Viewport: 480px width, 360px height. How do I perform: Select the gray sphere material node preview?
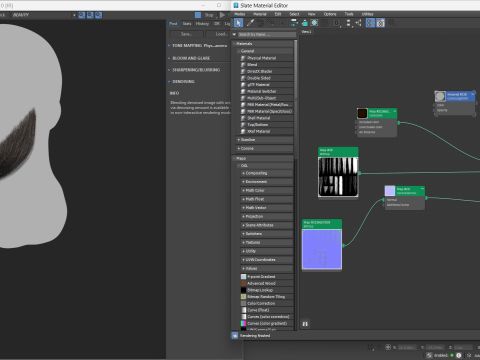click(x=440, y=96)
